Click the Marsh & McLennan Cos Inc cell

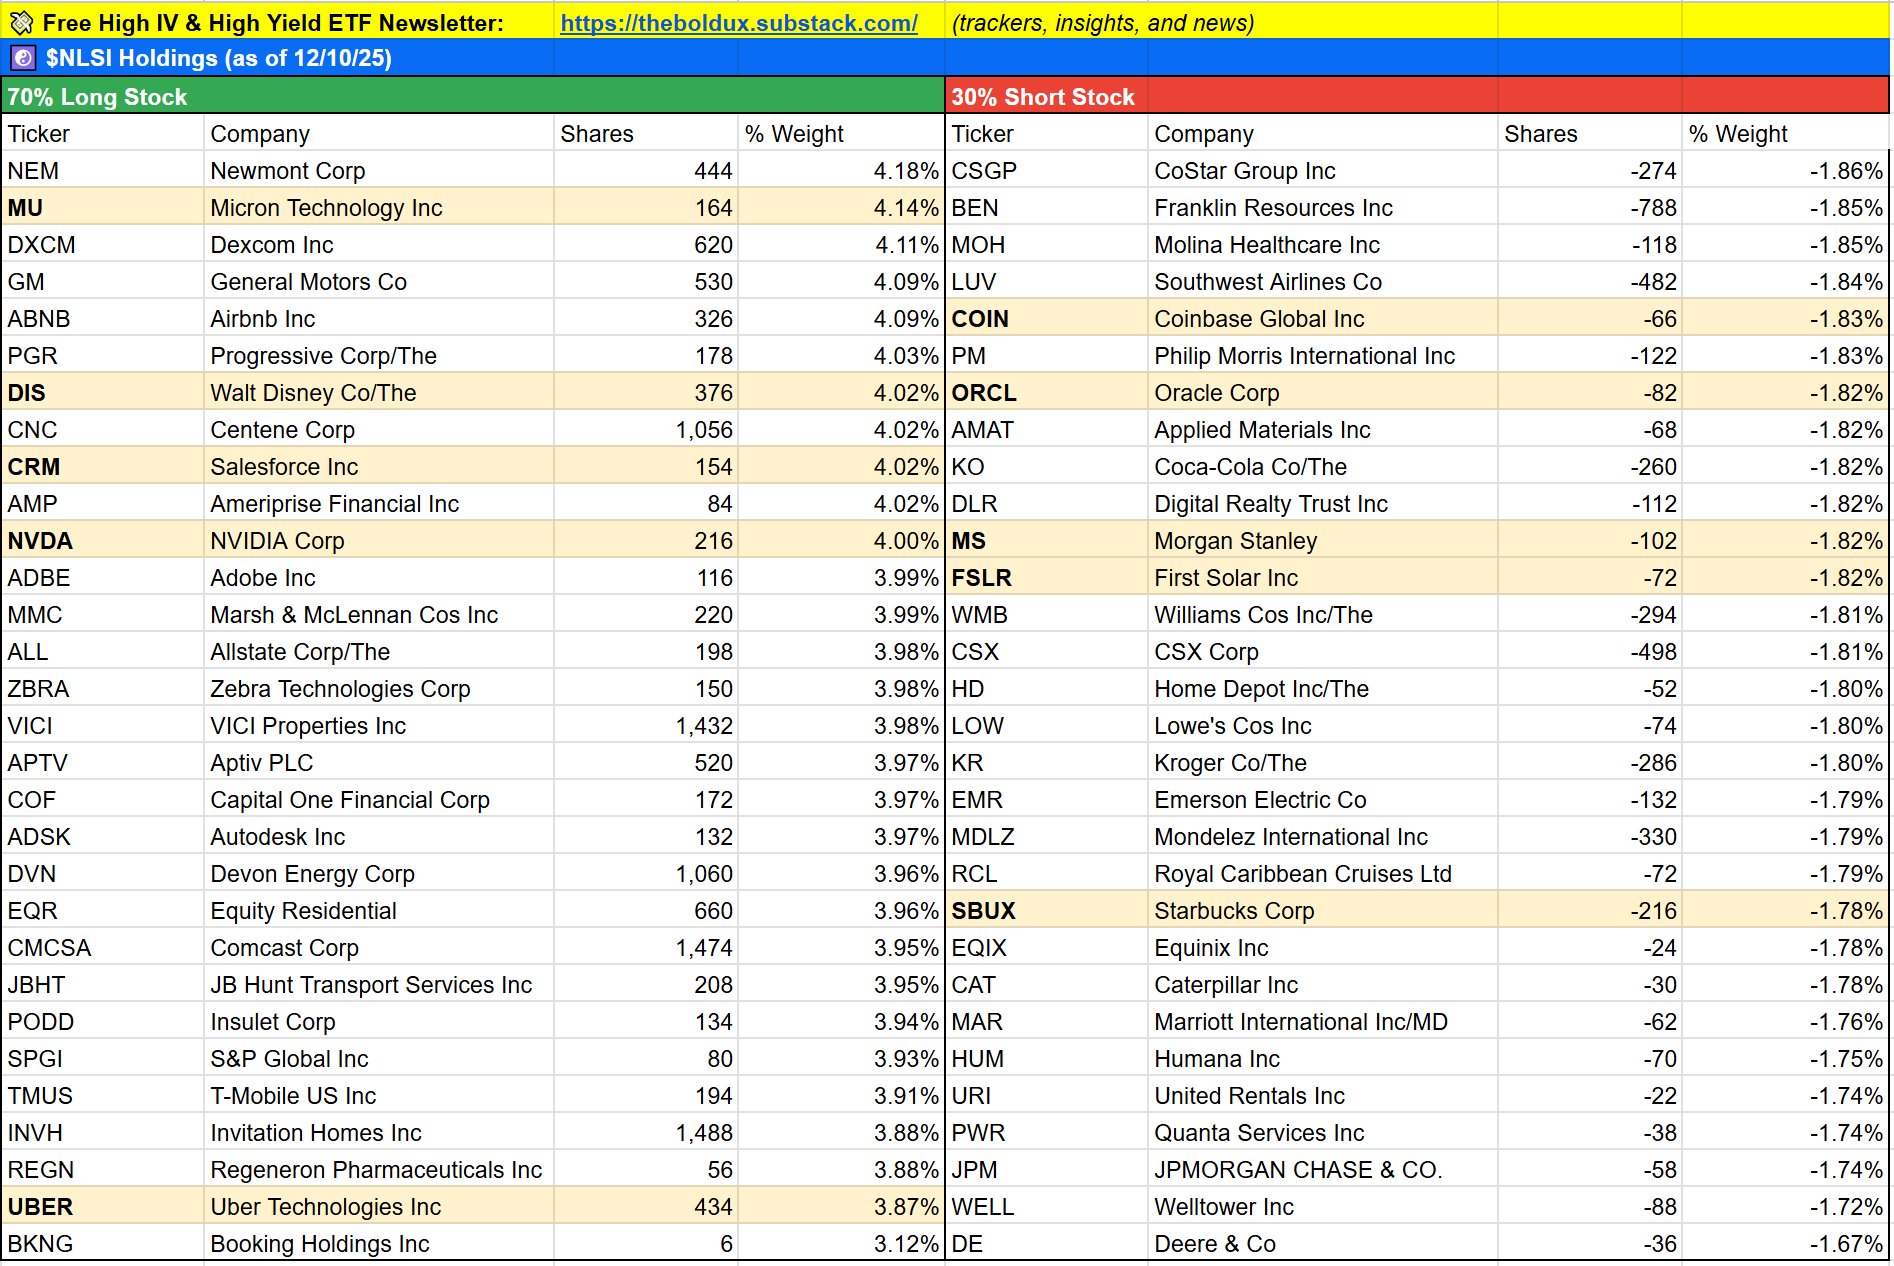tap(379, 615)
